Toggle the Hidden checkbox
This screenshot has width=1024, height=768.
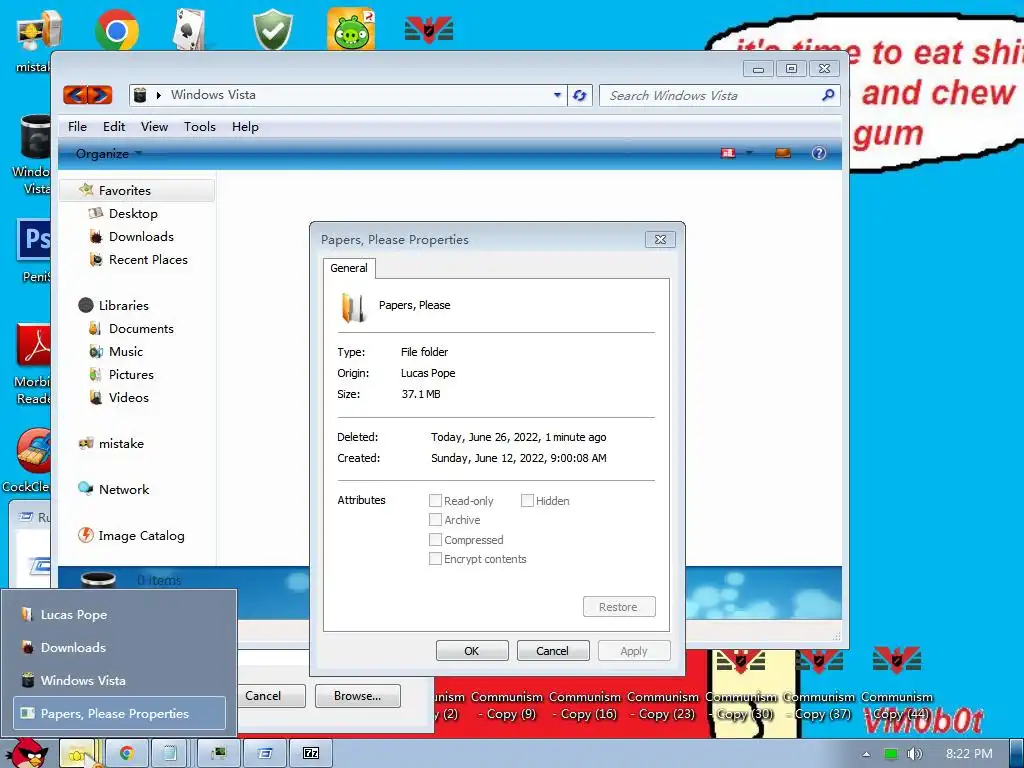527,500
